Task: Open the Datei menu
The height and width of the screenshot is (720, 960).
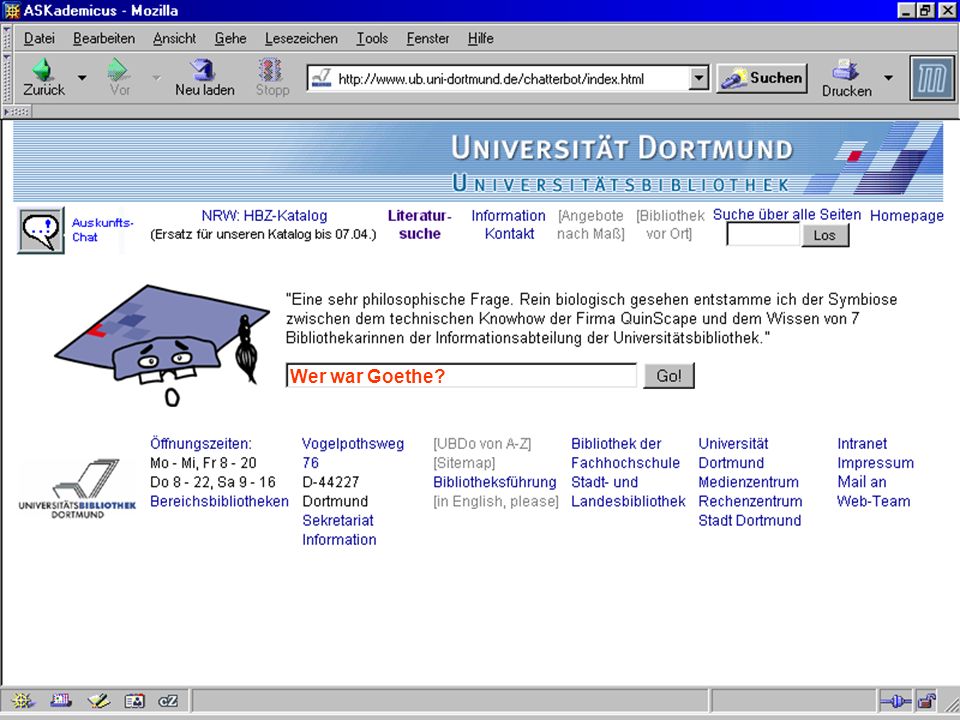Action: (39, 39)
